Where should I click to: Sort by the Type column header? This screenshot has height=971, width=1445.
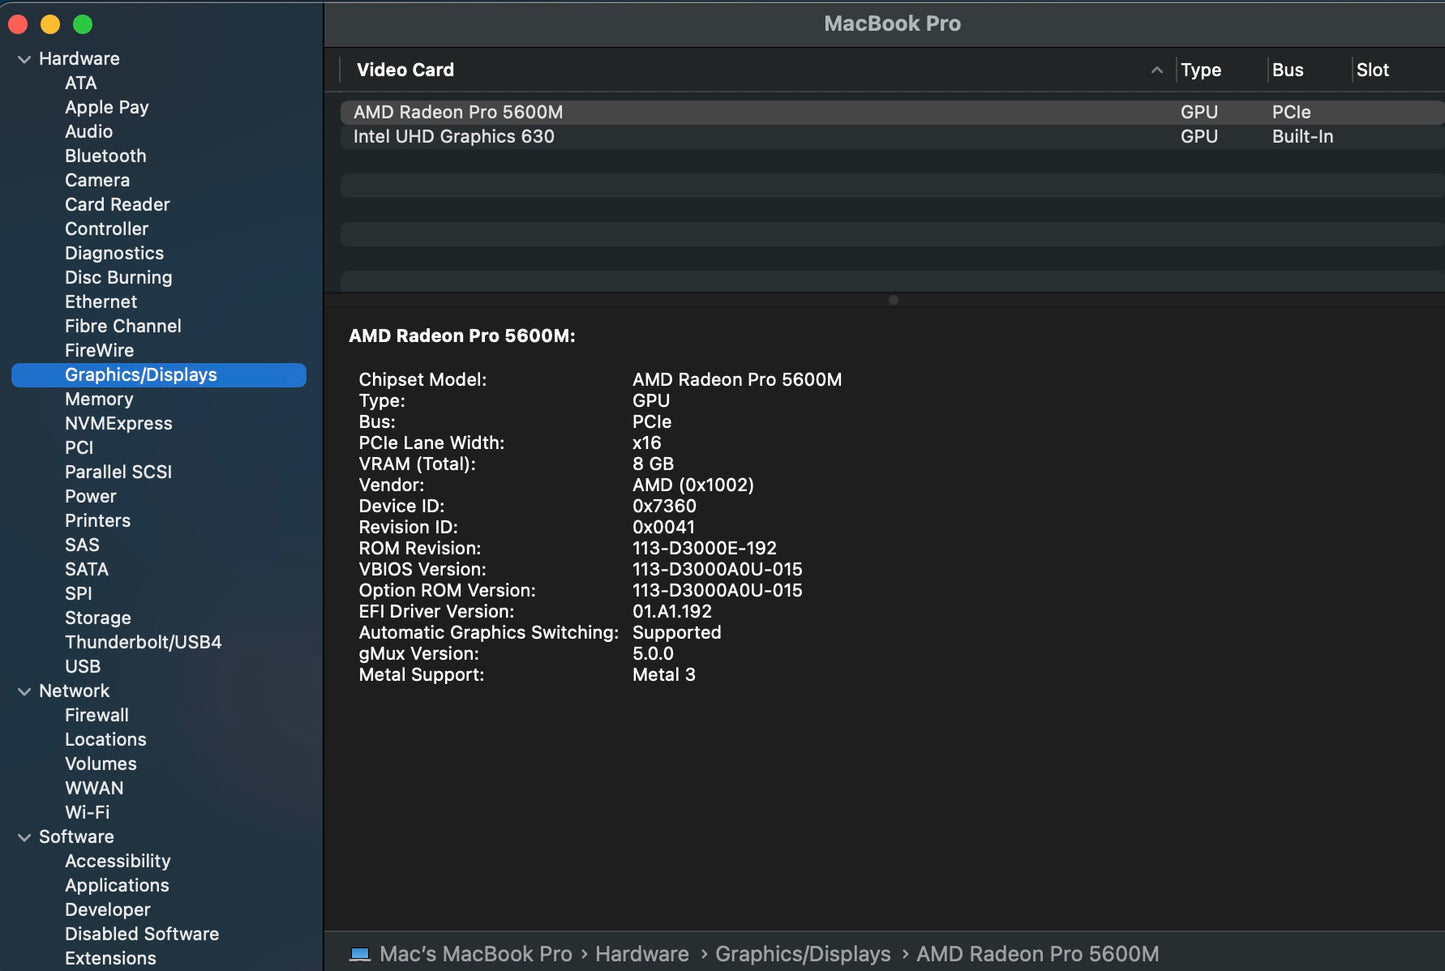tap(1200, 70)
